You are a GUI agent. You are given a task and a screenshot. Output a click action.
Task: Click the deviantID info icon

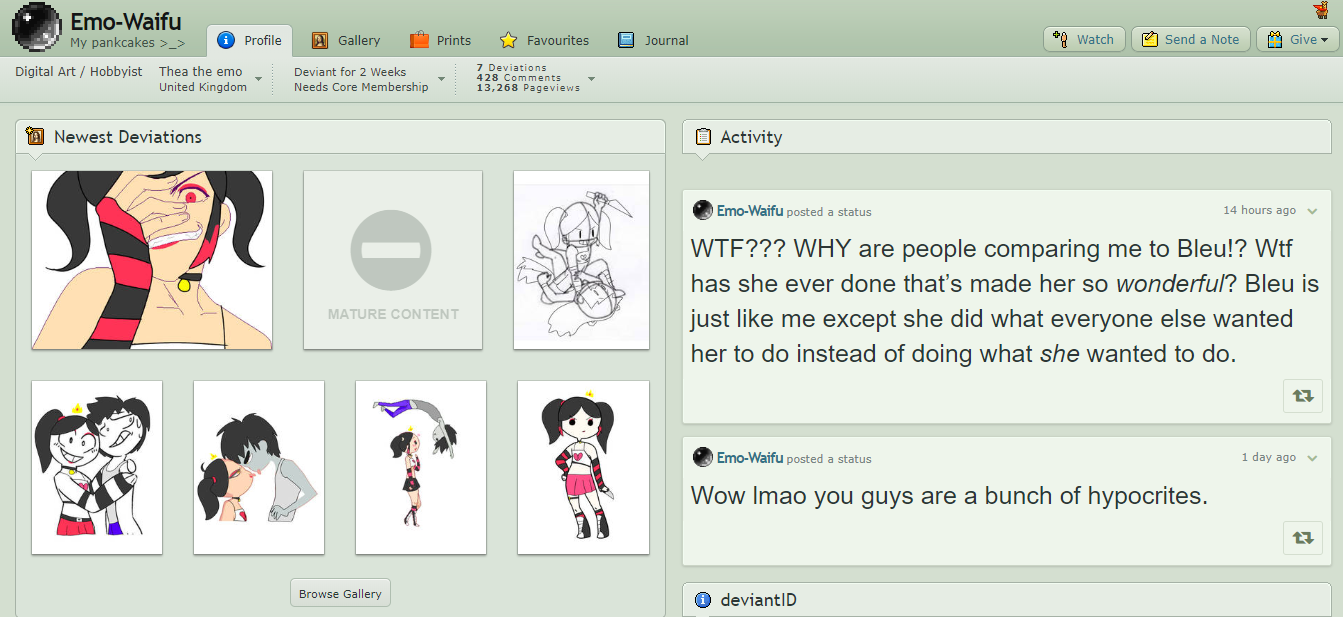(703, 600)
